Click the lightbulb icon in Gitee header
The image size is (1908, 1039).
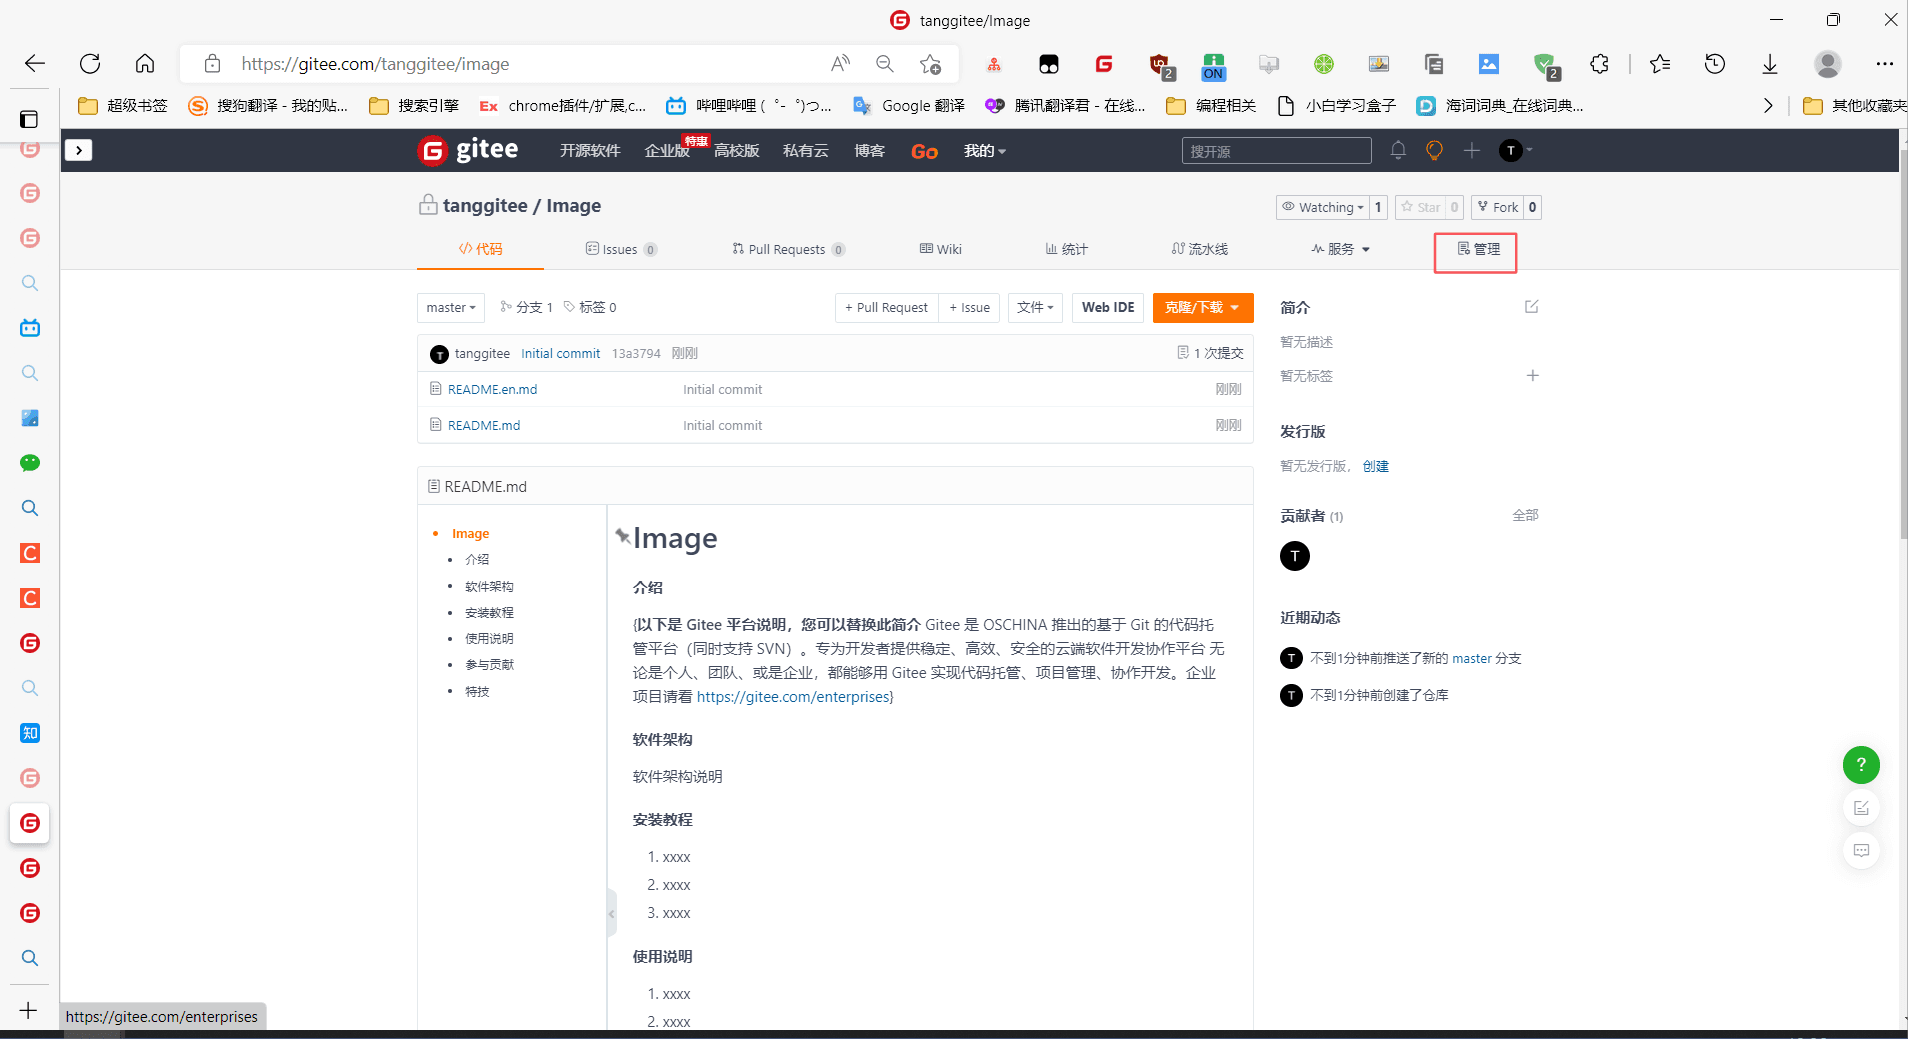[1434, 150]
